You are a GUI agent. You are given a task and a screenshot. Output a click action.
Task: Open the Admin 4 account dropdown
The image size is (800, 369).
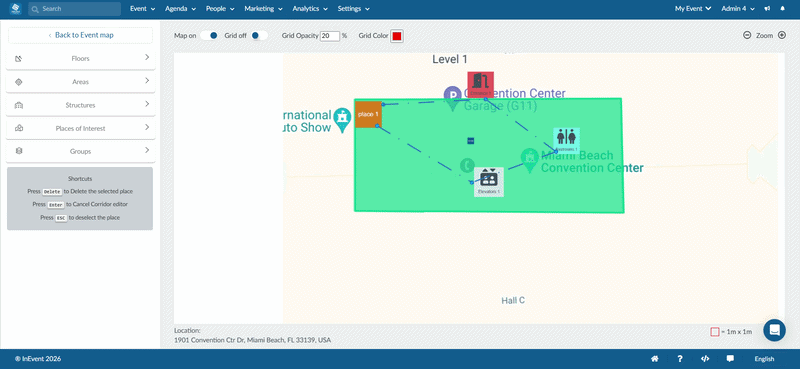(738, 9)
